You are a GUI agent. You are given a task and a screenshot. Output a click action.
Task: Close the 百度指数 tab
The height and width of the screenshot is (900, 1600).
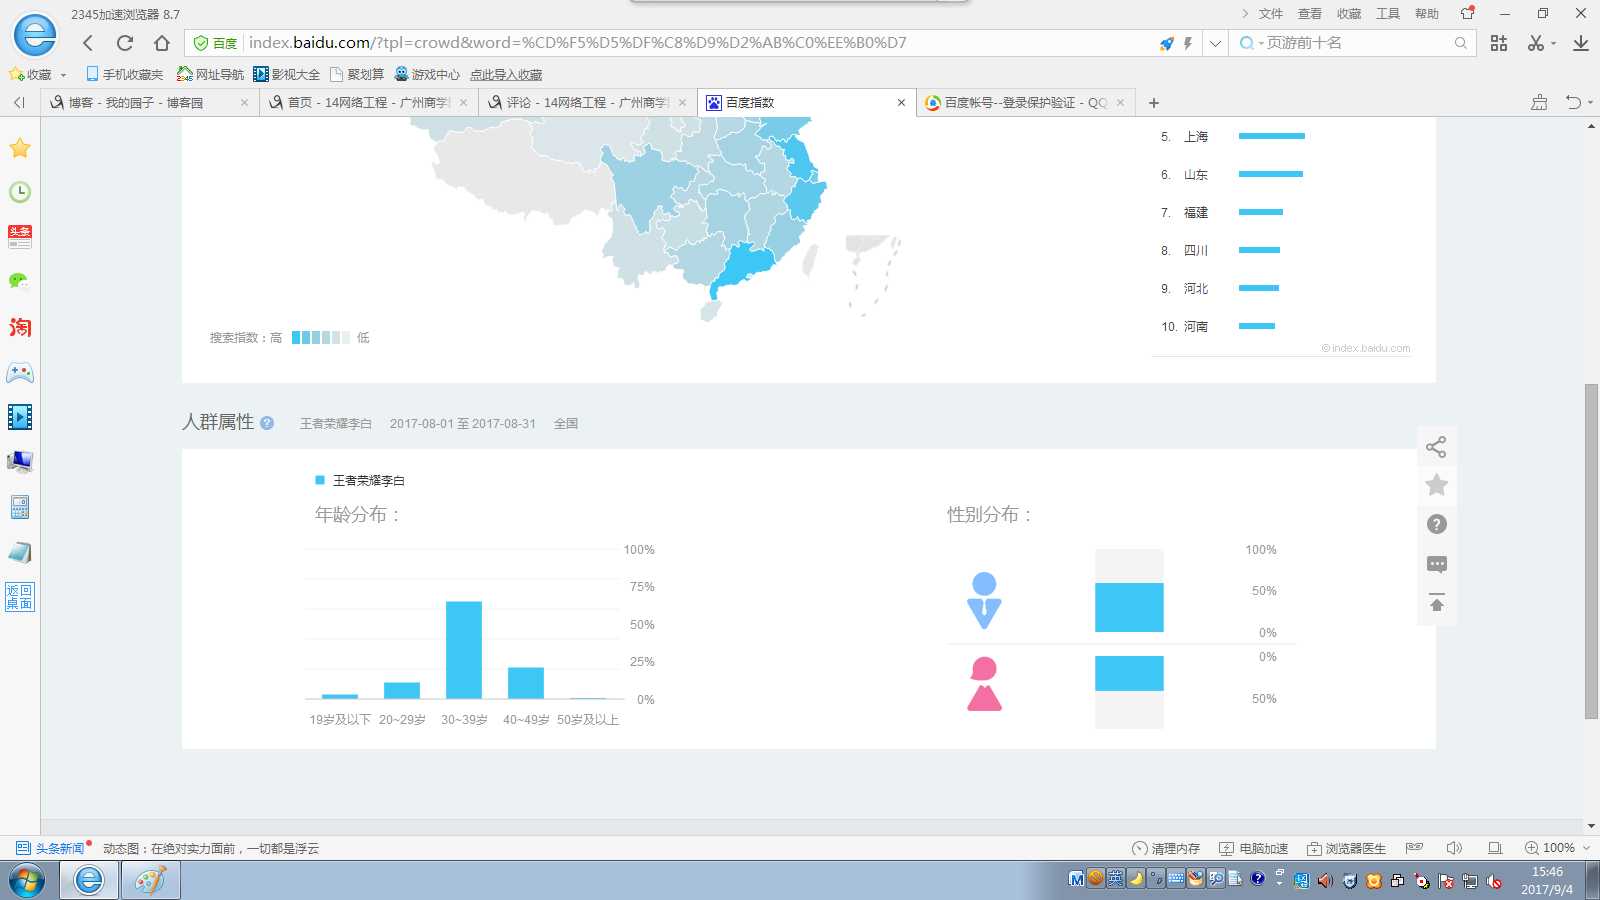pos(901,103)
